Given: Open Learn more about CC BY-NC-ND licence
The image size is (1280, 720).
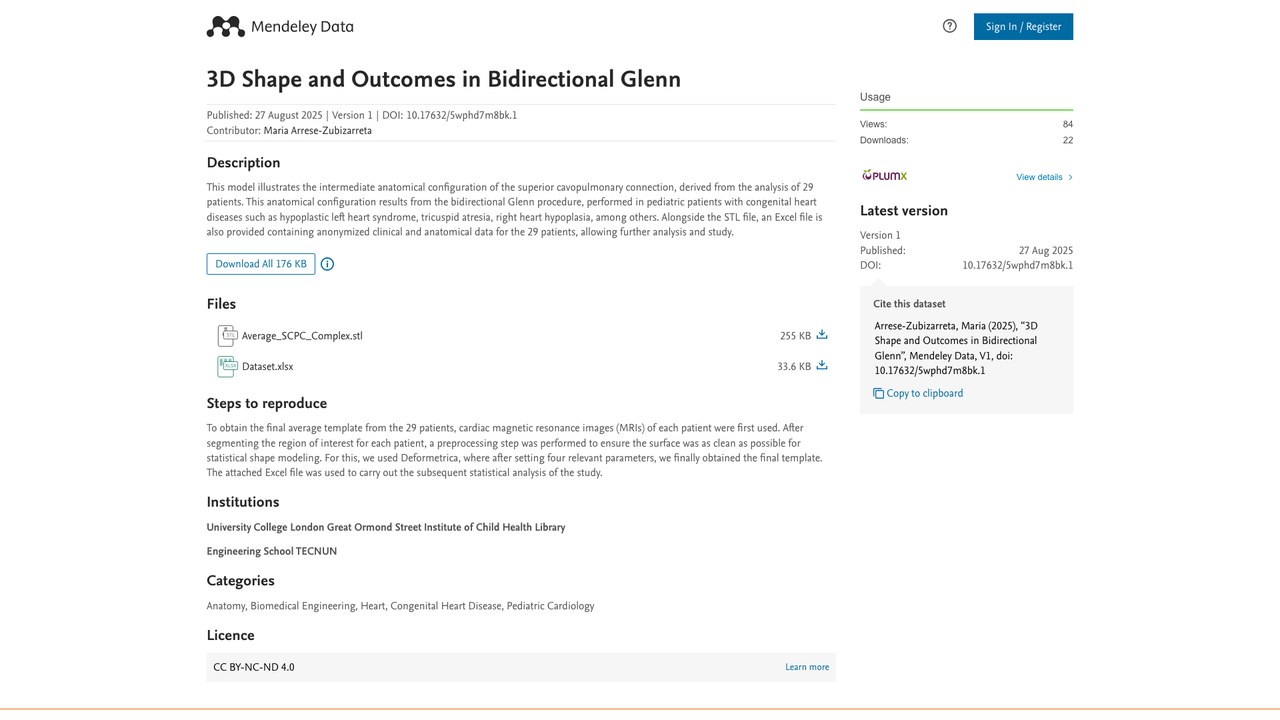Looking at the screenshot, I should click(x=807, y=667).
